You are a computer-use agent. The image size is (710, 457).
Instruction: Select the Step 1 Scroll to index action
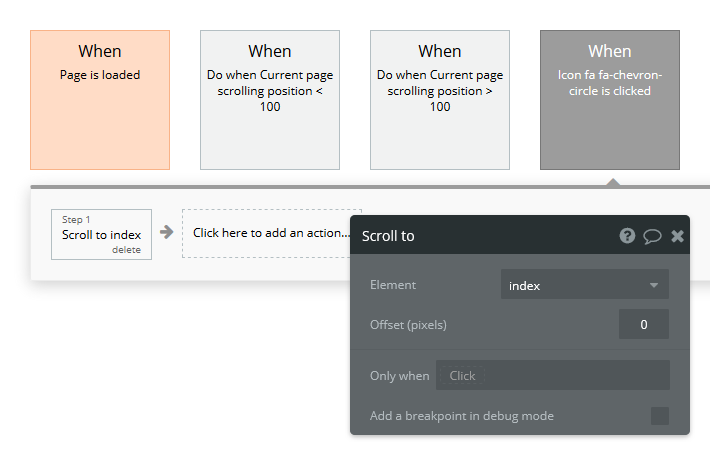click(101, 234)
